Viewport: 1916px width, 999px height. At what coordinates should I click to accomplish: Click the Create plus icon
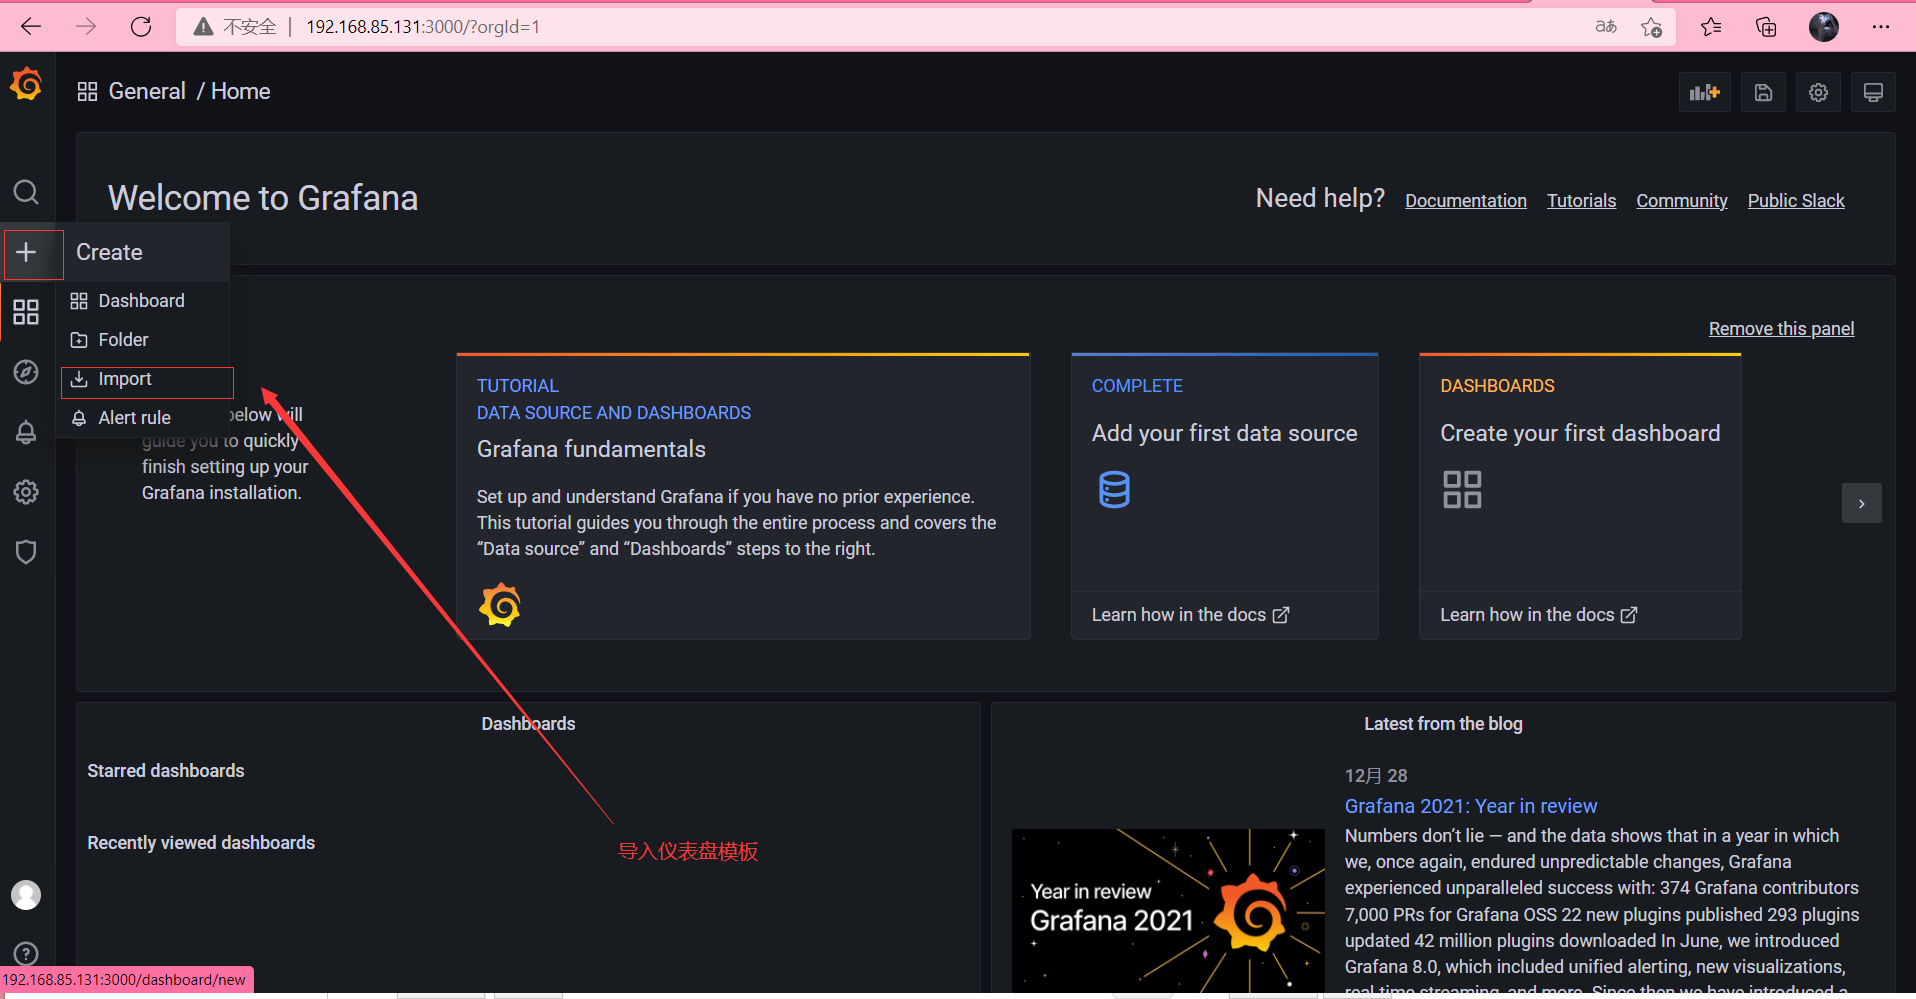click(x=26, y=252)
